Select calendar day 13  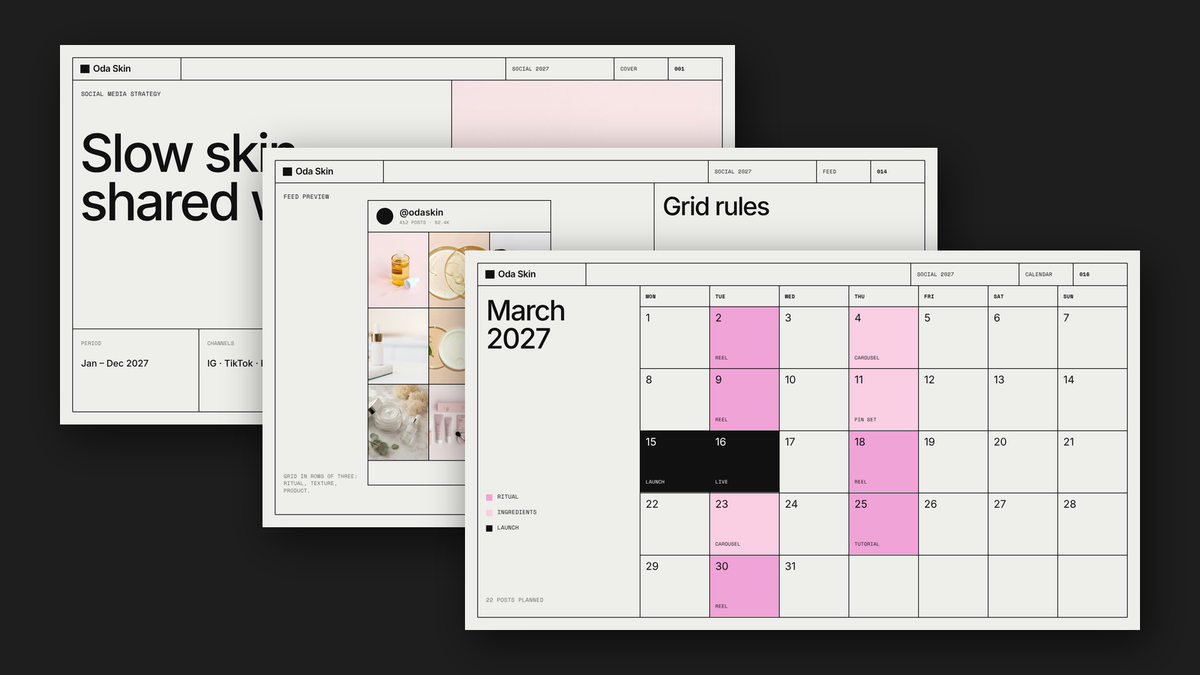(1023, 400)
